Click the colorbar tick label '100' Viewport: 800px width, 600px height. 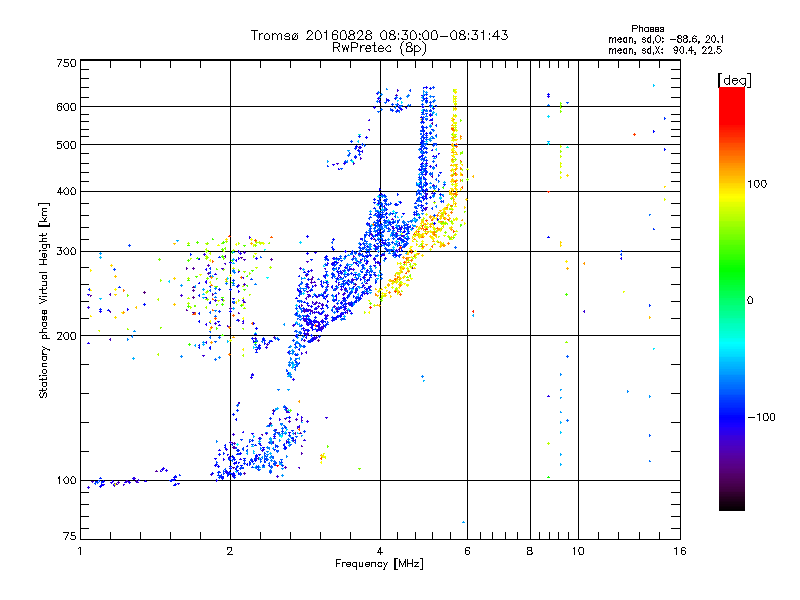tap(757, 184)
